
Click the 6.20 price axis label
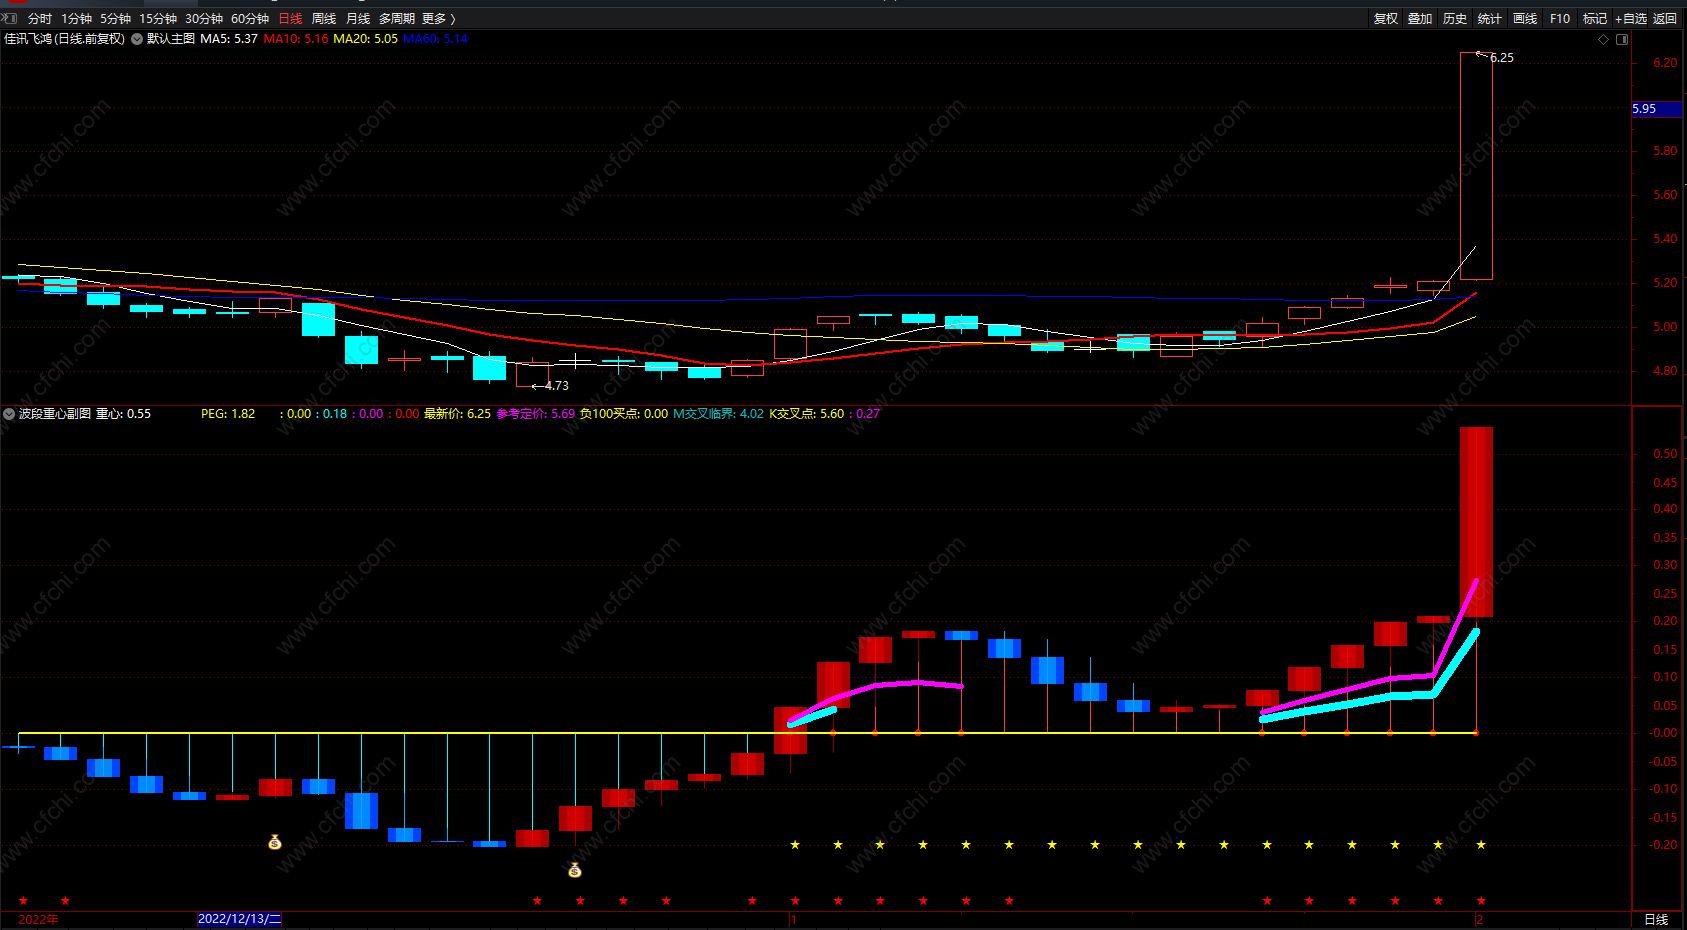pyautogui.click(x=1665, y=63)
